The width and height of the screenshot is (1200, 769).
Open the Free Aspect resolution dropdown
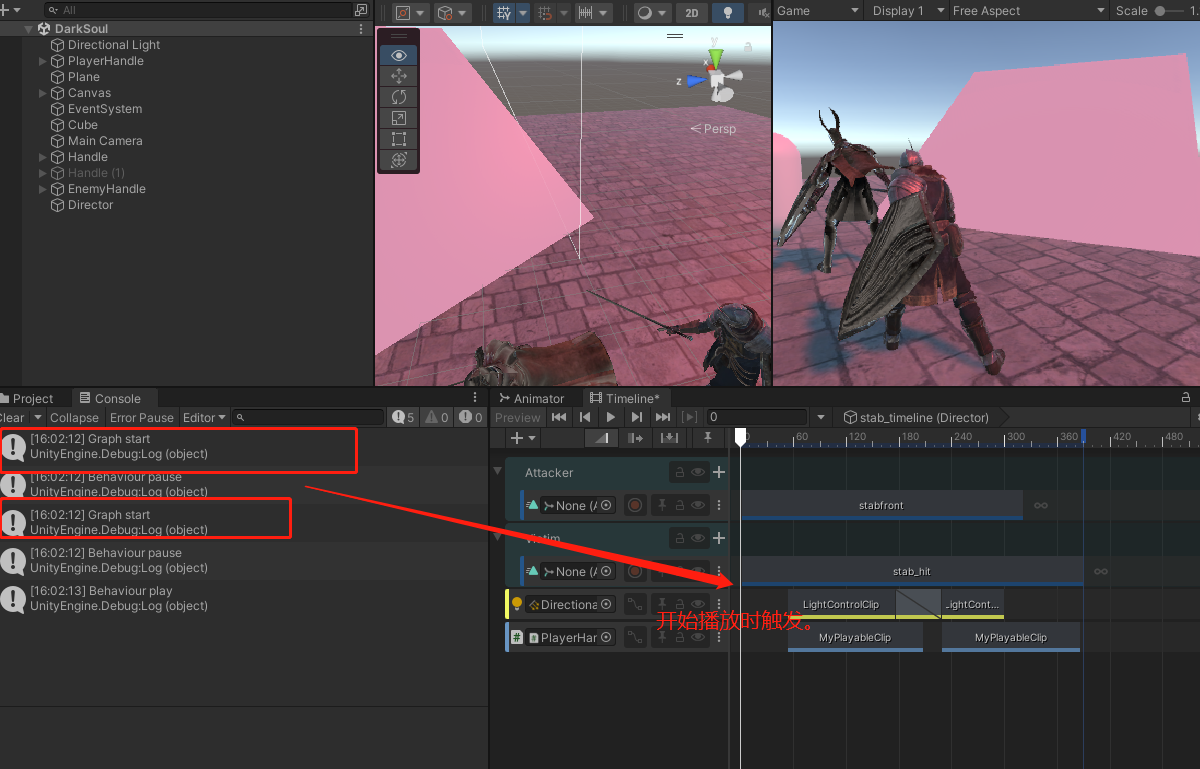tap(1028, 11)
